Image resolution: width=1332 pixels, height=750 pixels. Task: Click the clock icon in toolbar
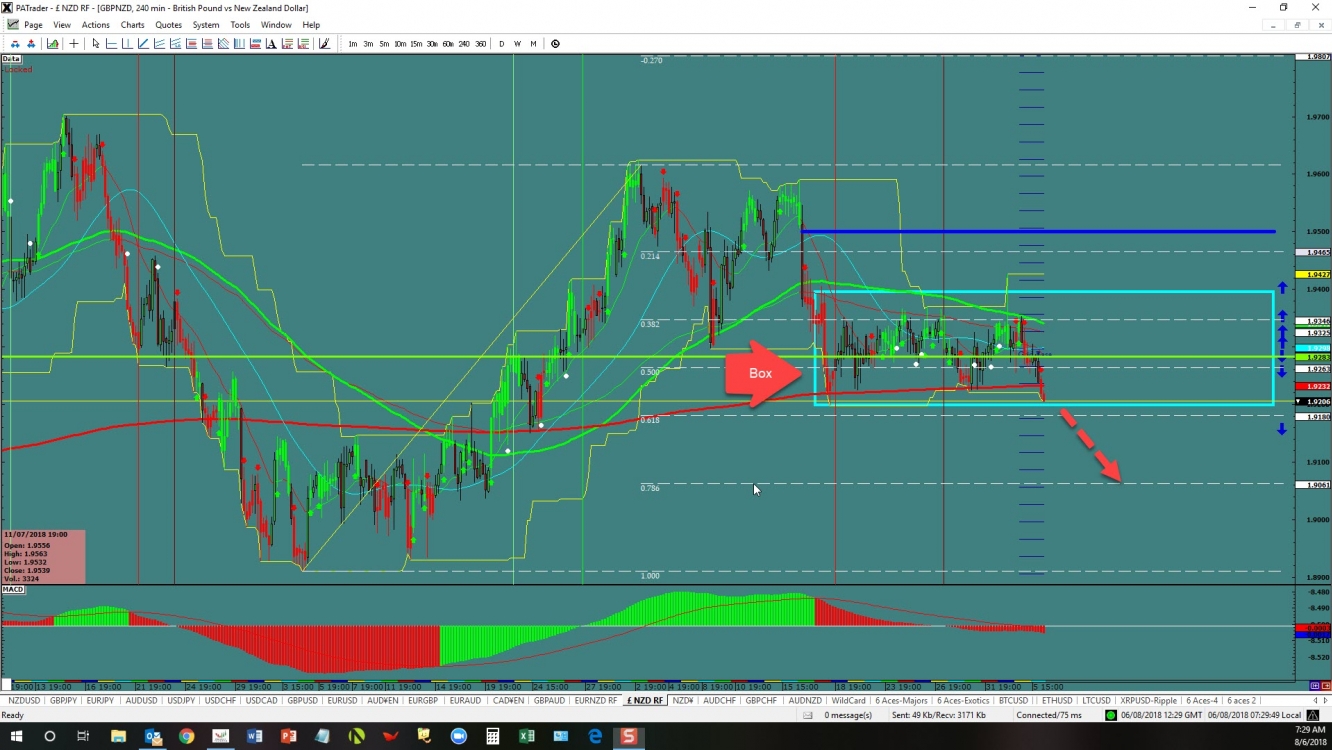[555, 44]
